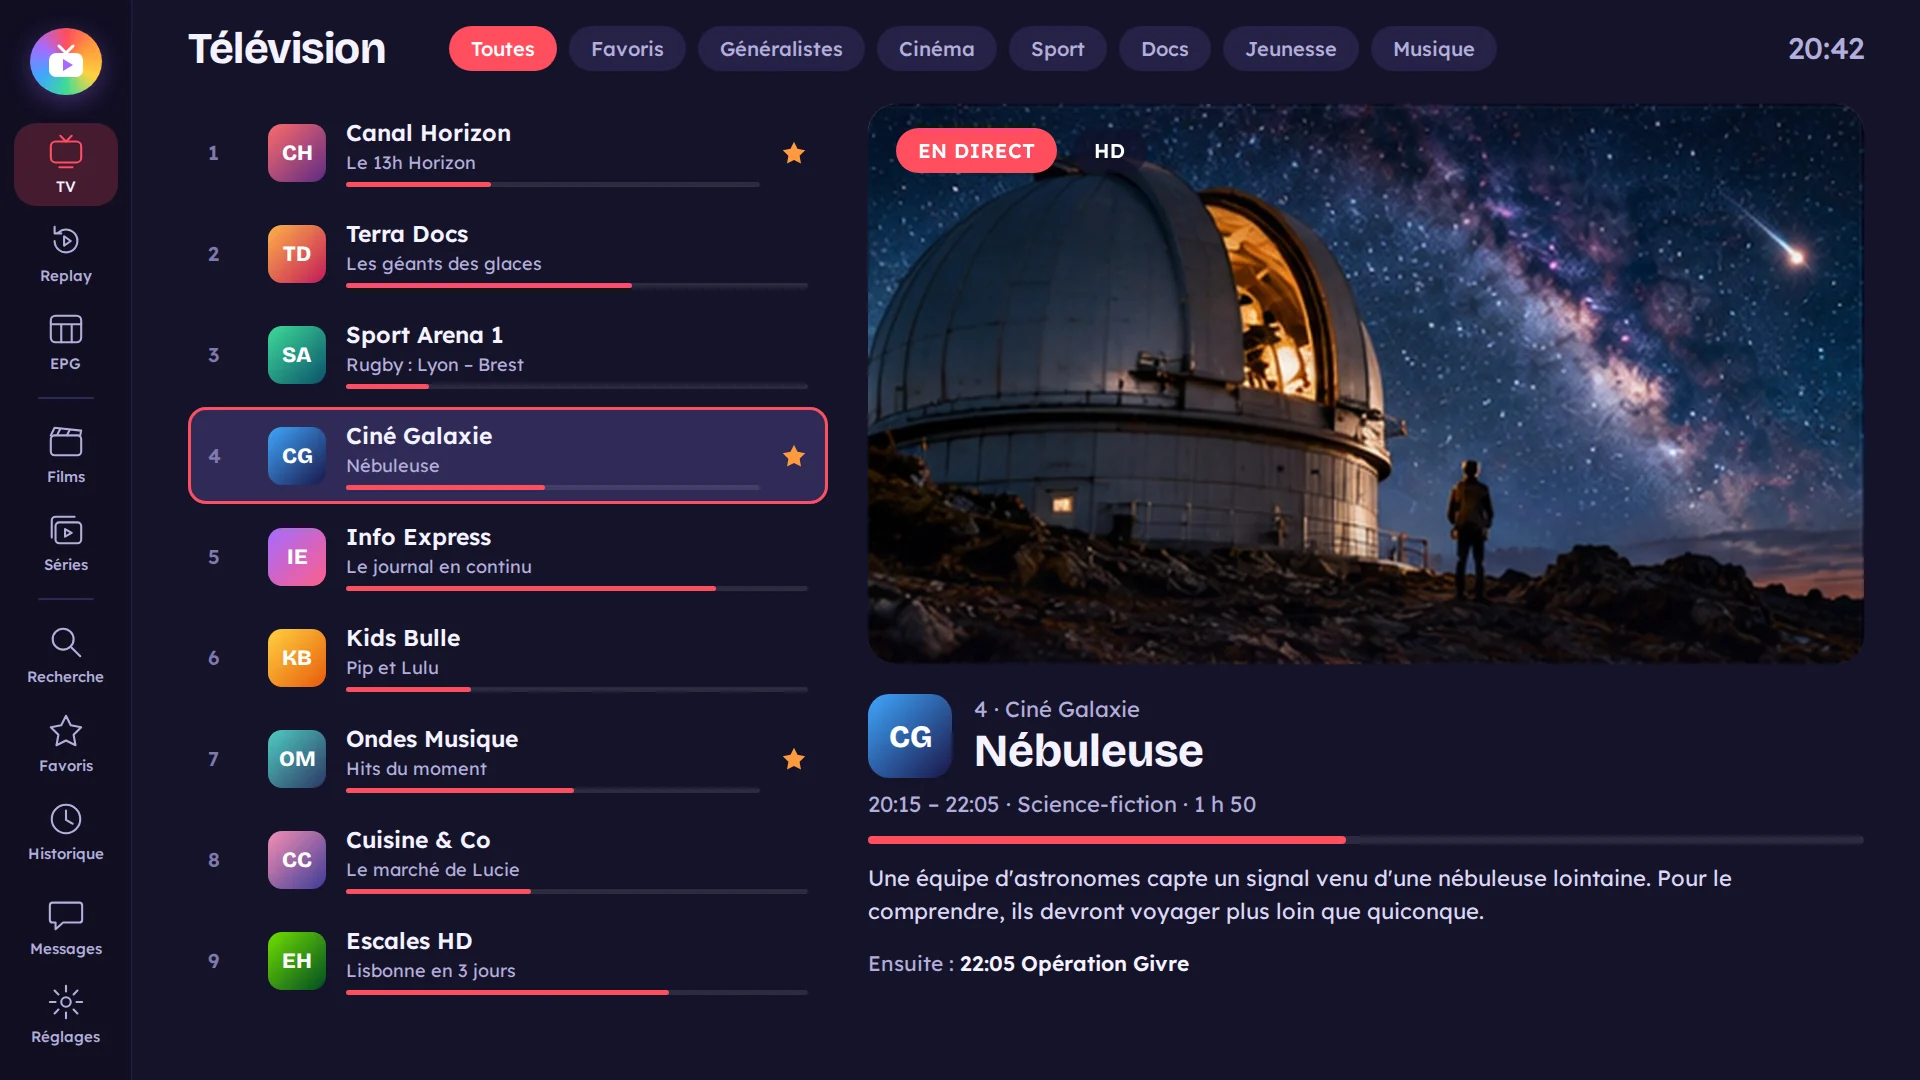This screenshot has height=1080, width=1920.
Task: Click Terra Docs progress bar
Action: point(577,286)
